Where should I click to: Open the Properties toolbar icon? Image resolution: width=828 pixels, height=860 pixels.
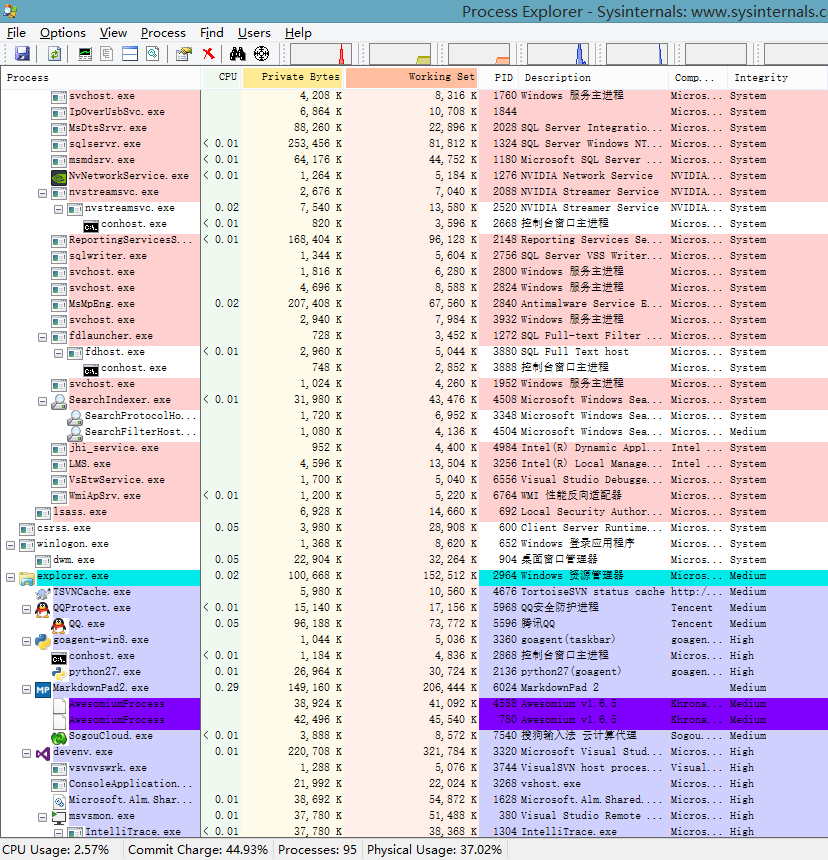tap(183, 54)
